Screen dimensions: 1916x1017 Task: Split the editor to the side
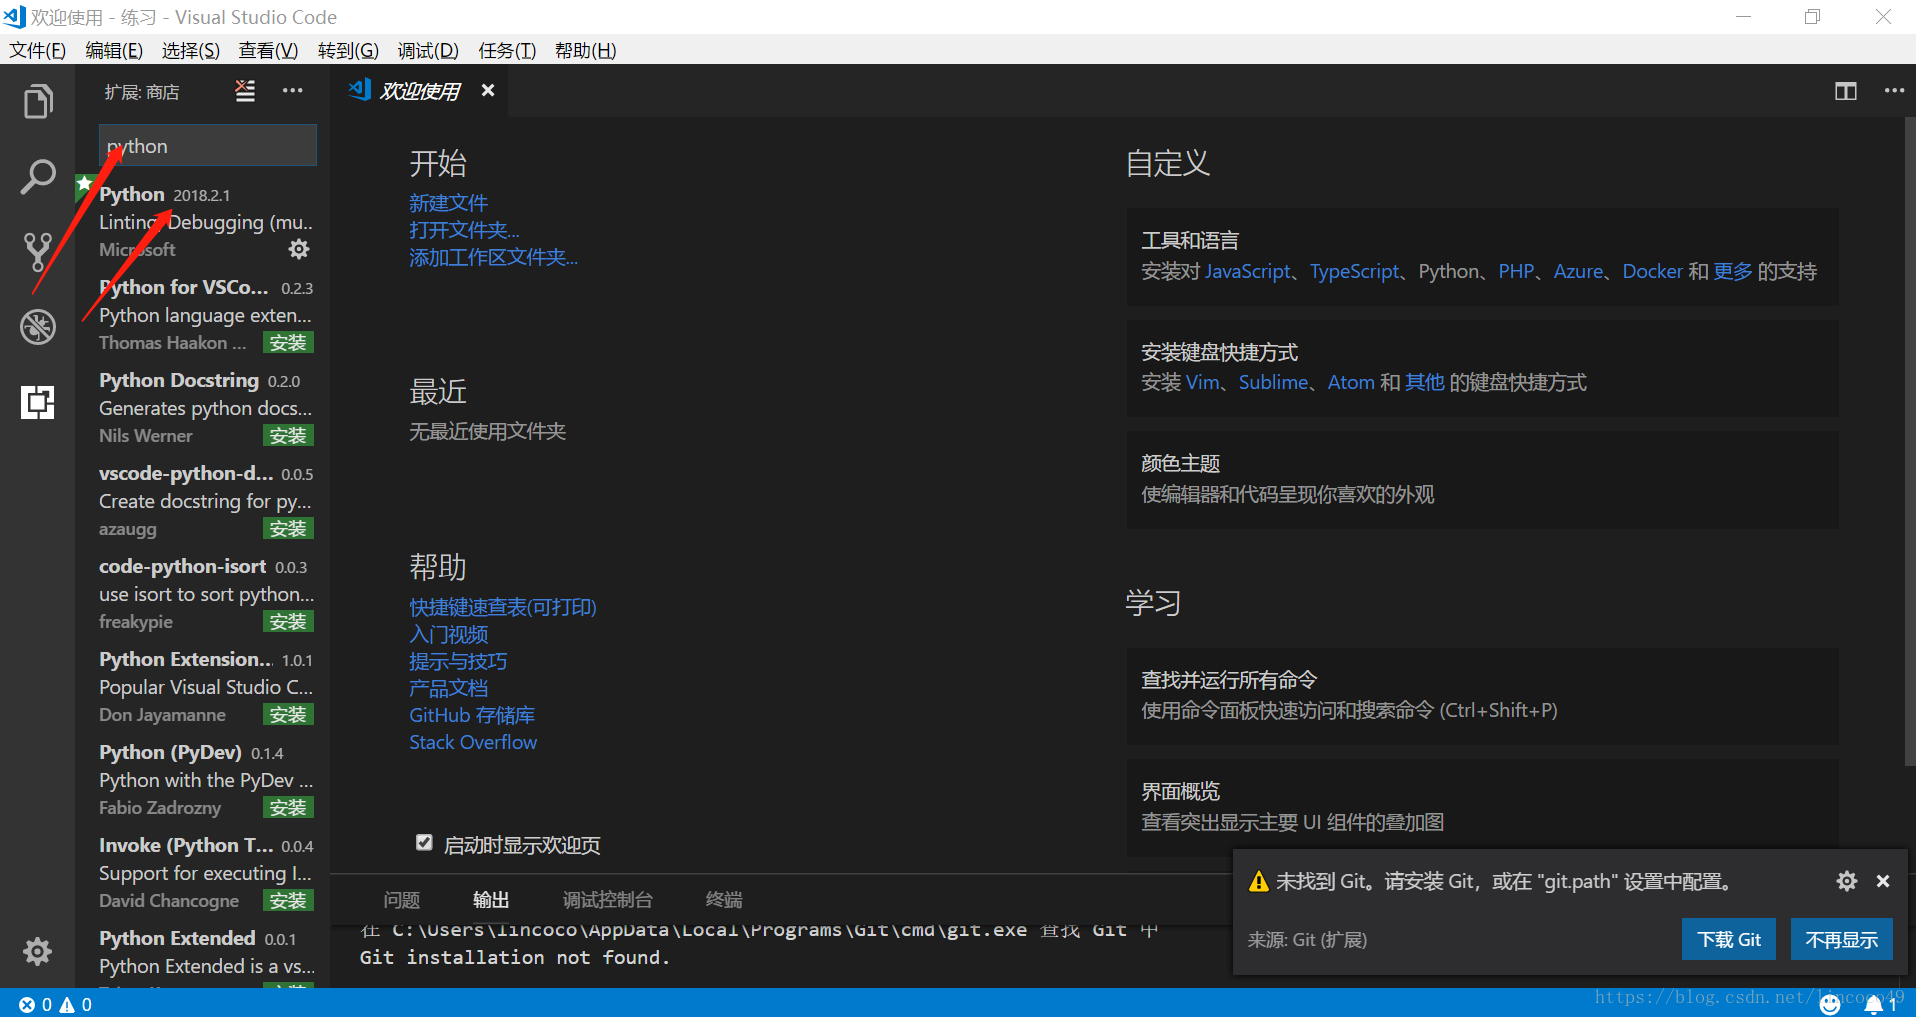(x=1846, y=91)
